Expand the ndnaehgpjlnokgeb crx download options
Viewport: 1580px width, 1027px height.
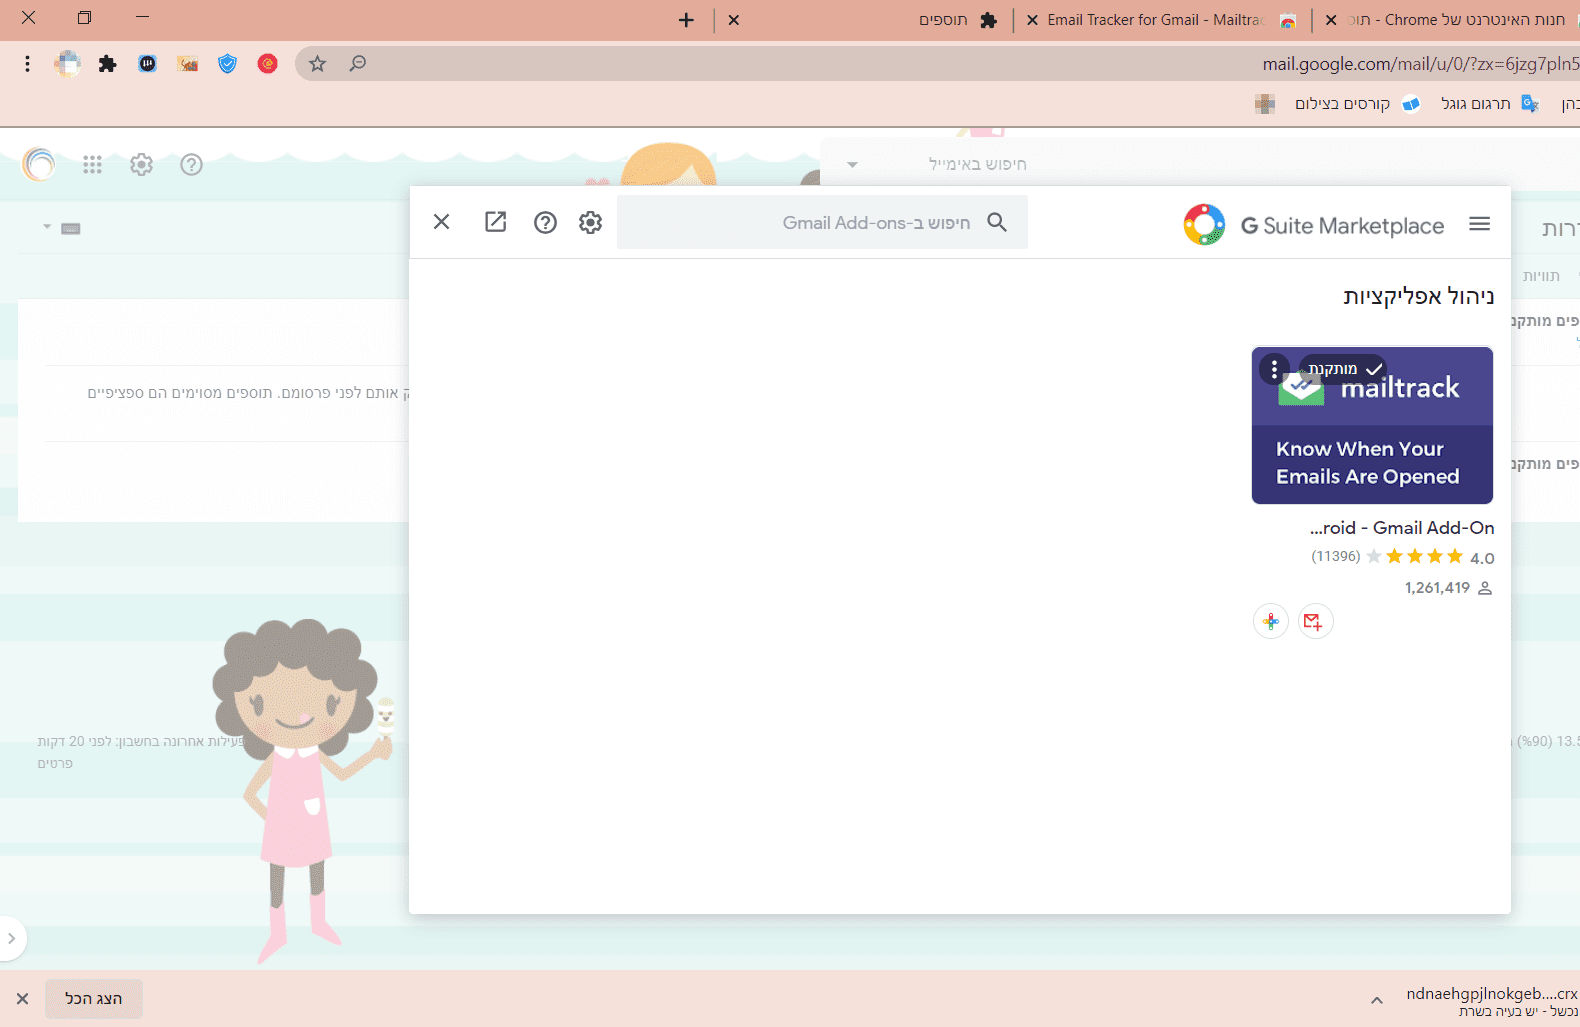point(1377,1000)
